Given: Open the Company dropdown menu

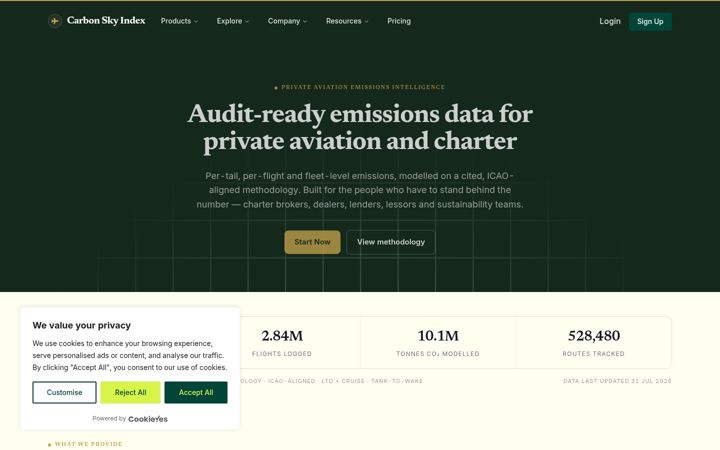Looking at the screenshot, I should tap(287, 21).
